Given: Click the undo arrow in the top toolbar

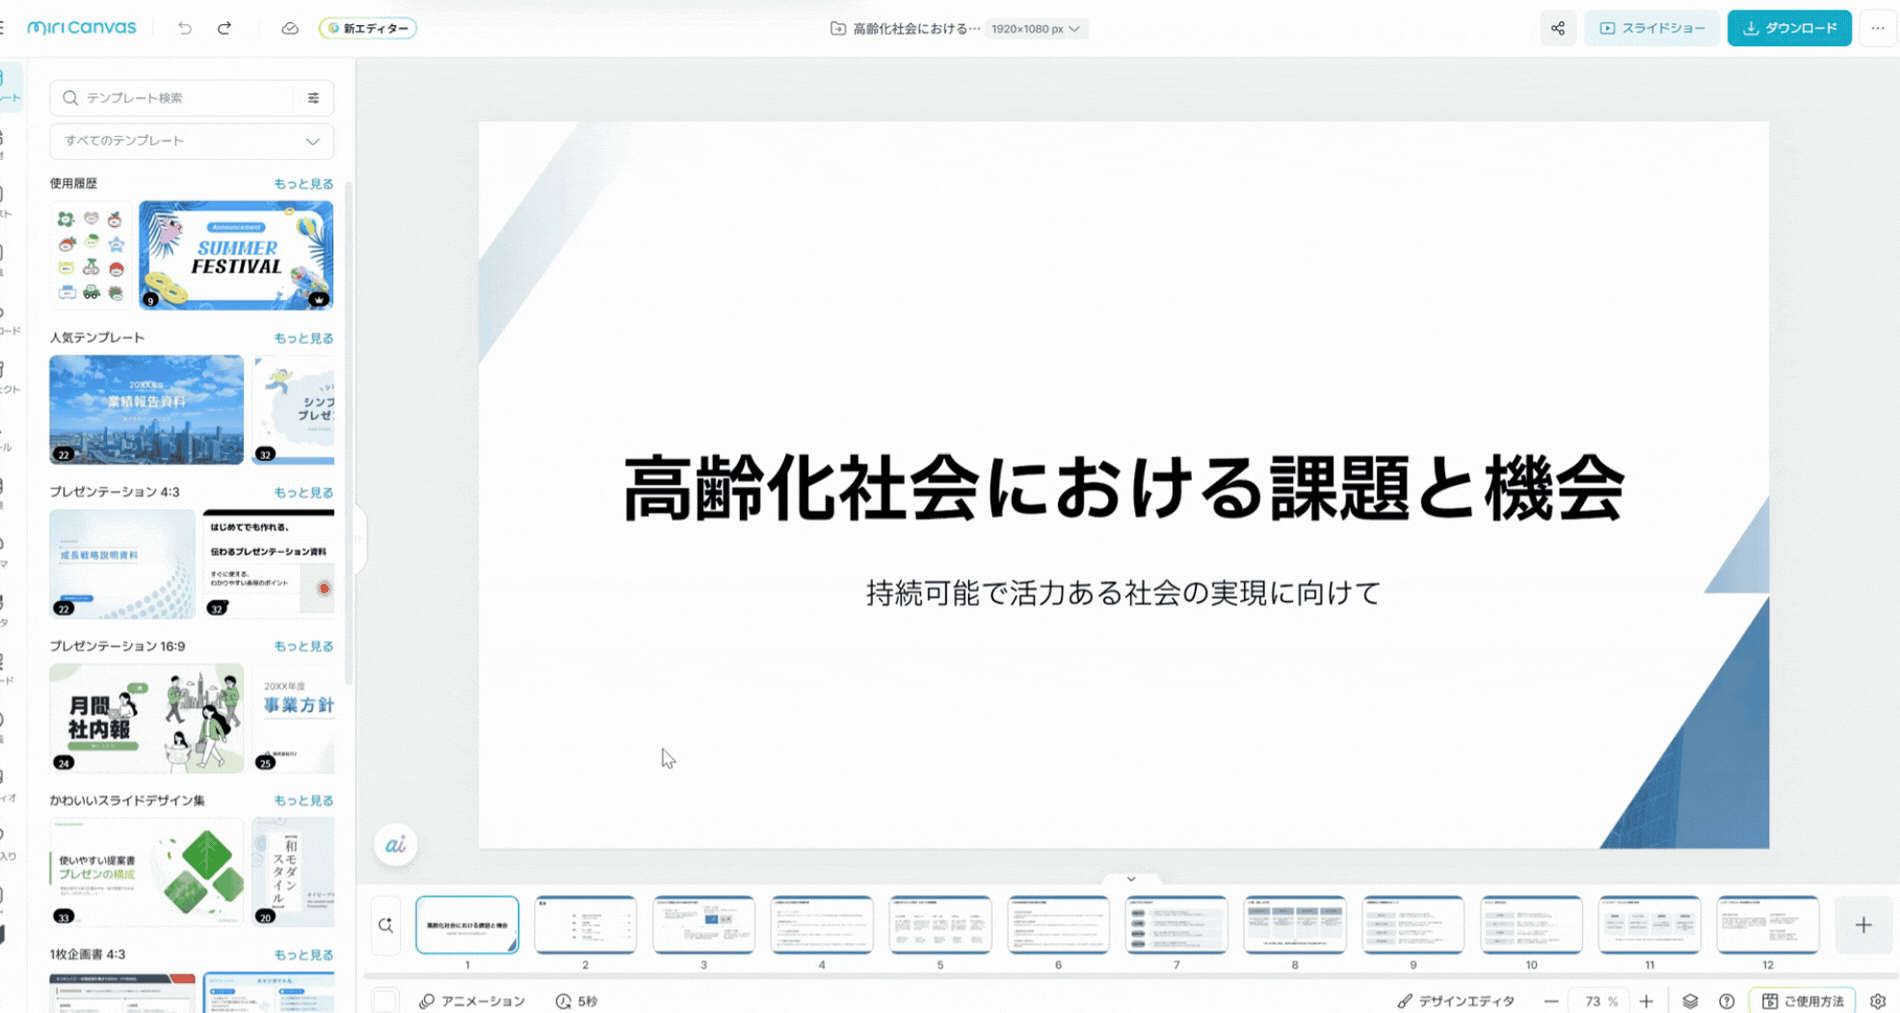Looking at the screenshot, I should click(184, 28).
